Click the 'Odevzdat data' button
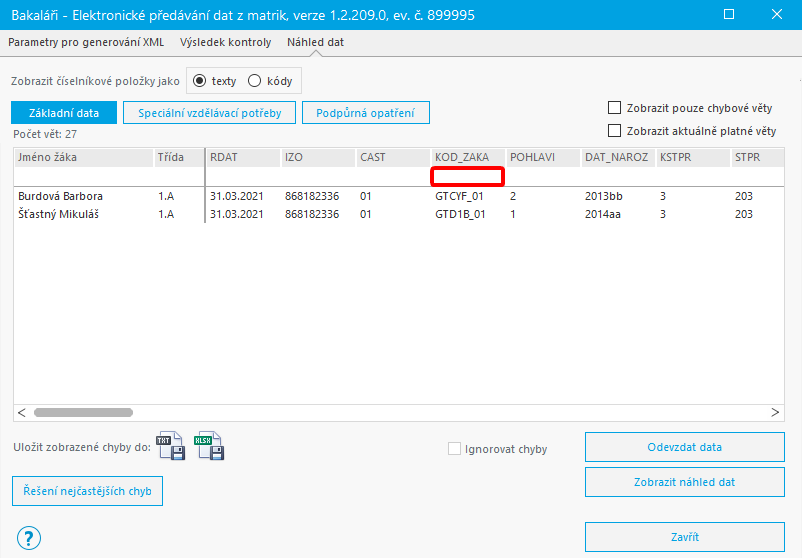The width and height of the screenshot is (802, 558). [x=684, y=447]
